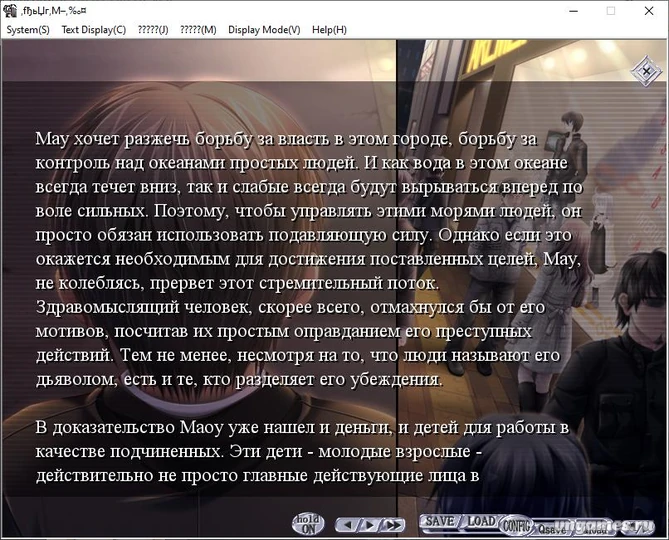
Task: Click the SAVE button
Action: [439, 521]
